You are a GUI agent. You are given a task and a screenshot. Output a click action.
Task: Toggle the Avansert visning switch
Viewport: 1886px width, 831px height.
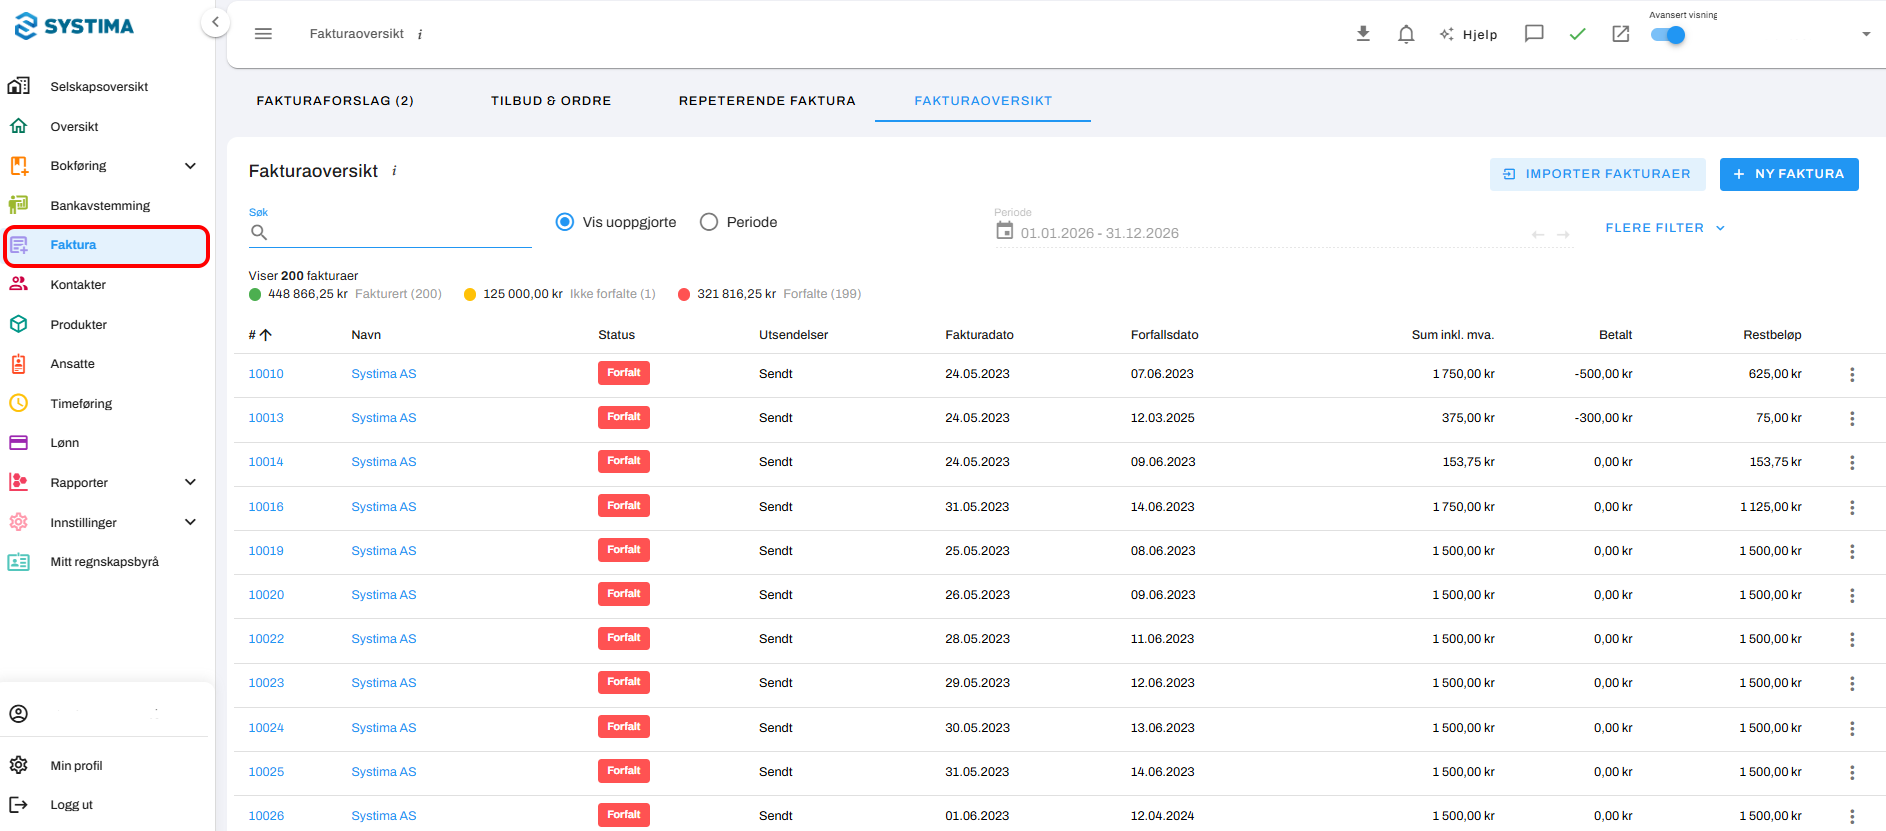pyautogui.click(x=1668, y=35)
